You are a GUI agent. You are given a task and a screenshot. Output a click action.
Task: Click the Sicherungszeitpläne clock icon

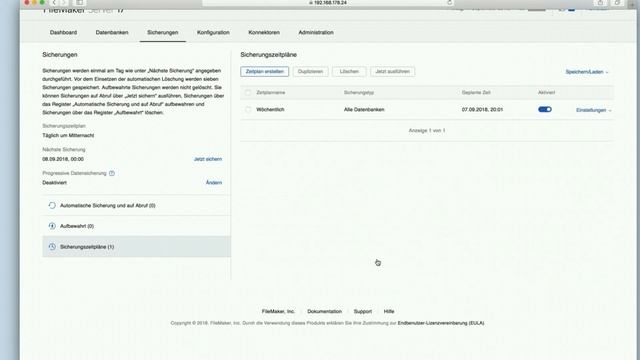[x=52, y=247]
